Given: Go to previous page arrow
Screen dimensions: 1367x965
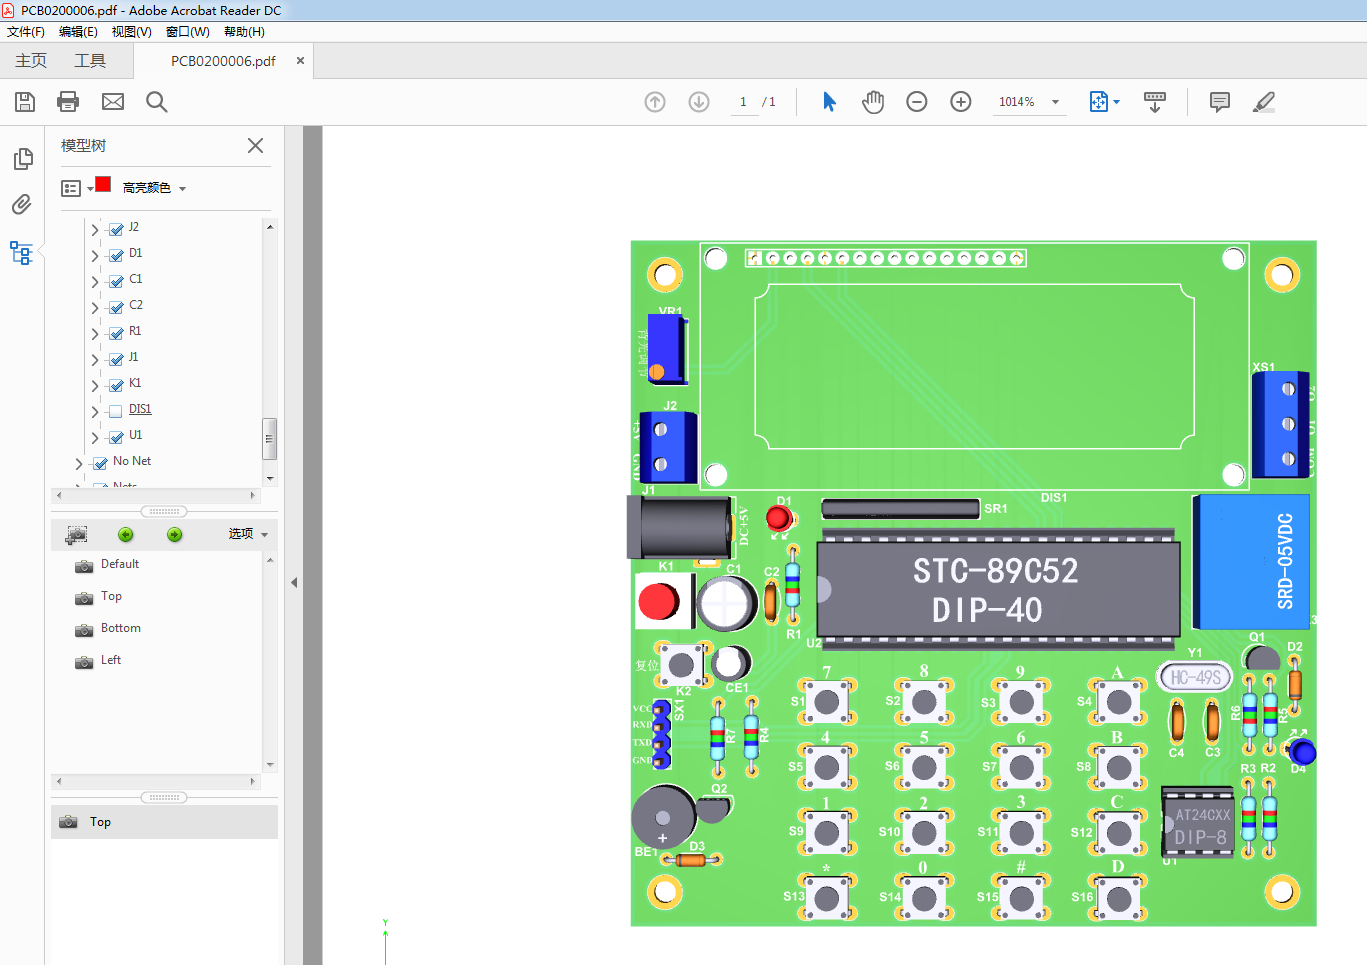Looking at the screenshot, I should coord(655,102).
